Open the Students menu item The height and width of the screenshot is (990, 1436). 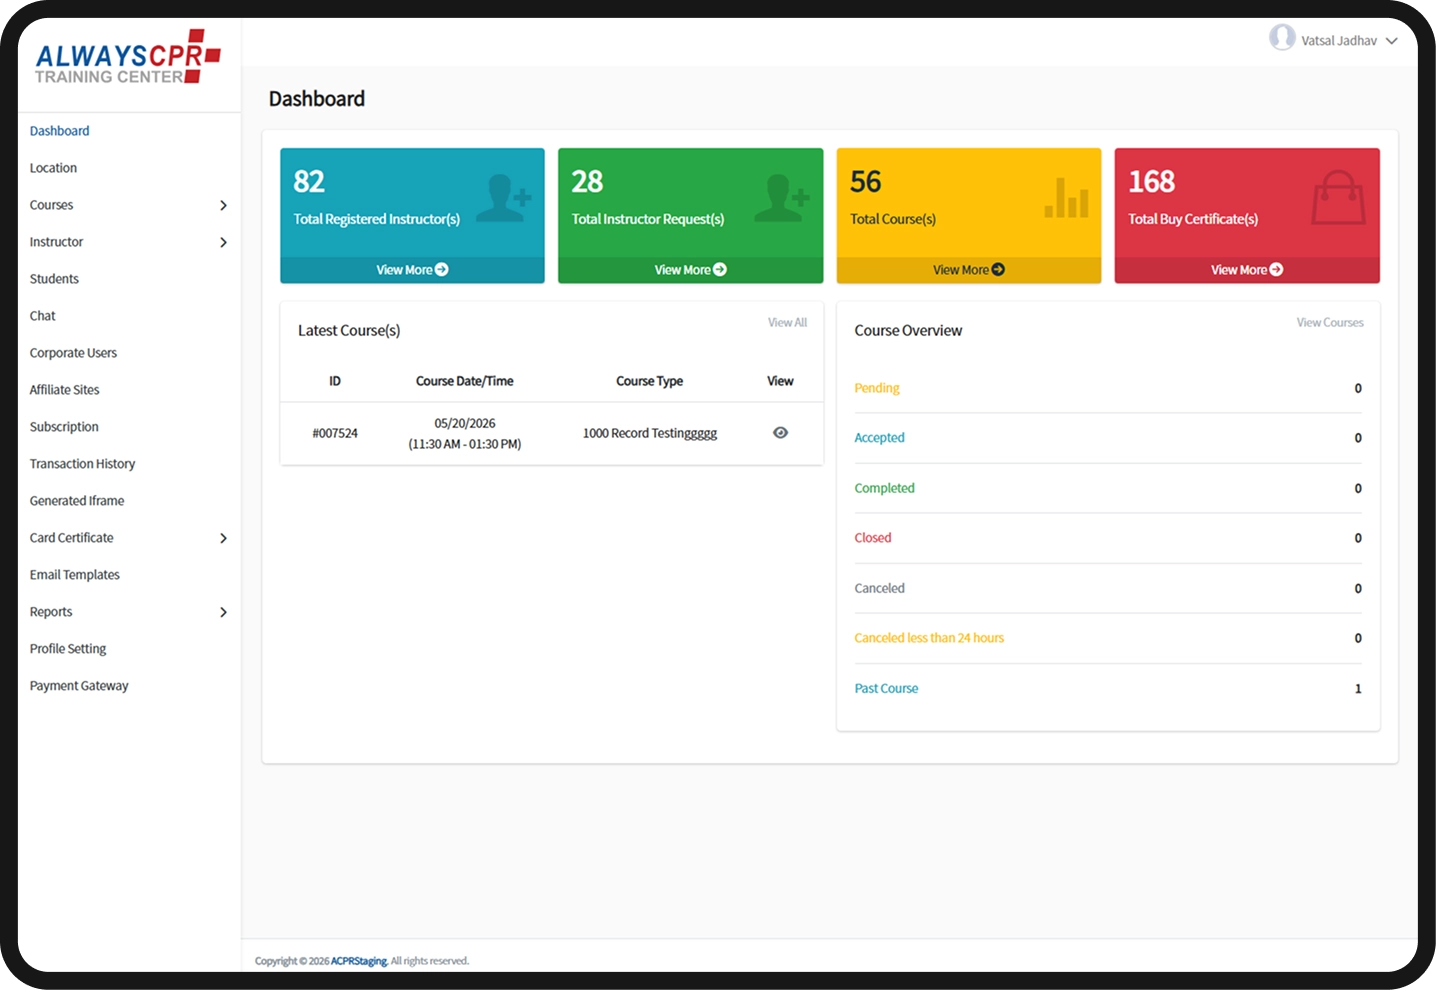coord(54,279)
